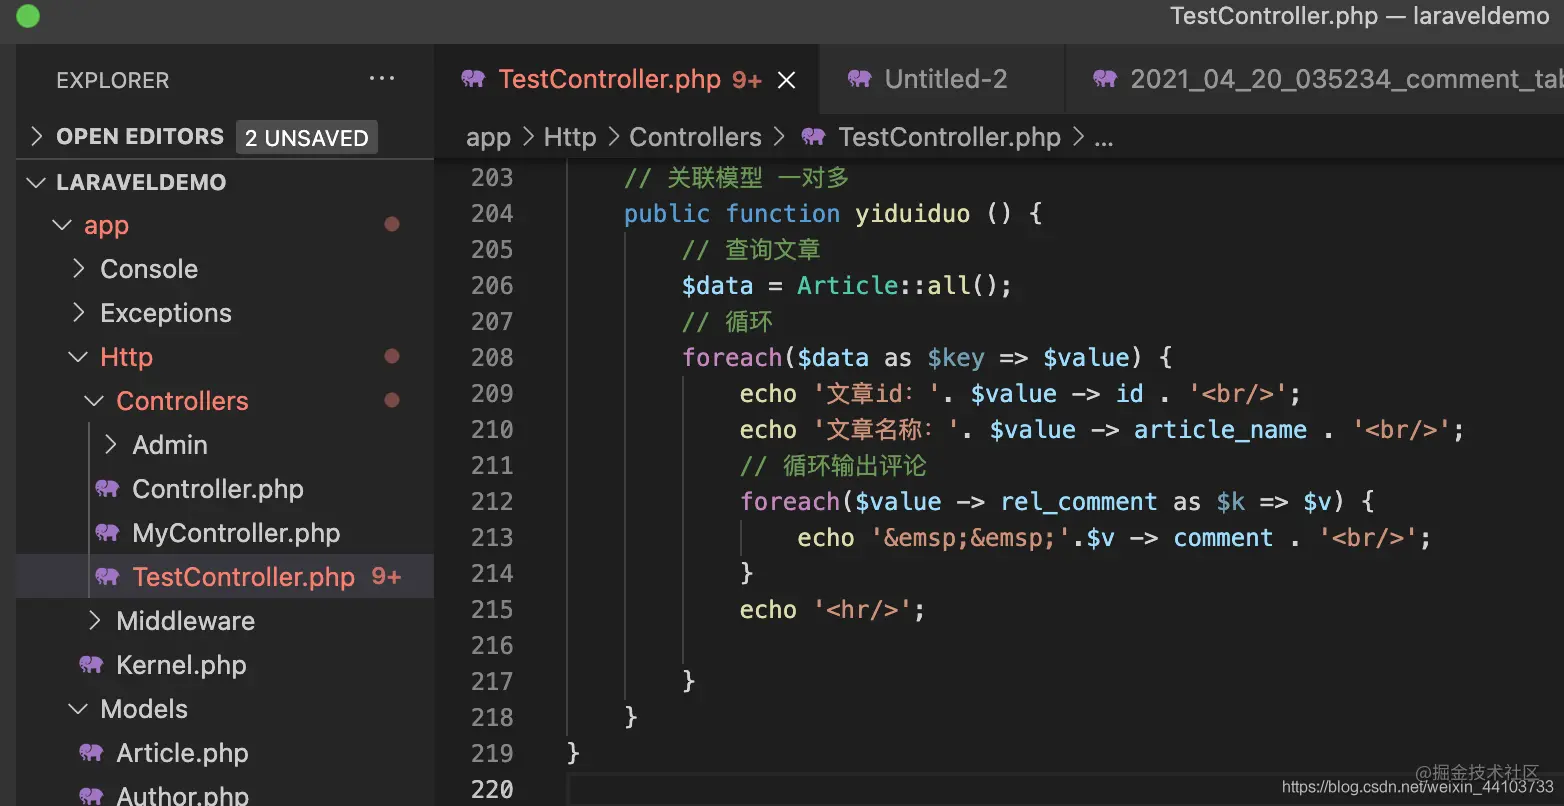Expand the Exceptions folder
The width and height of the screenshot is (1564, 806).
click(x=79, y=313)
